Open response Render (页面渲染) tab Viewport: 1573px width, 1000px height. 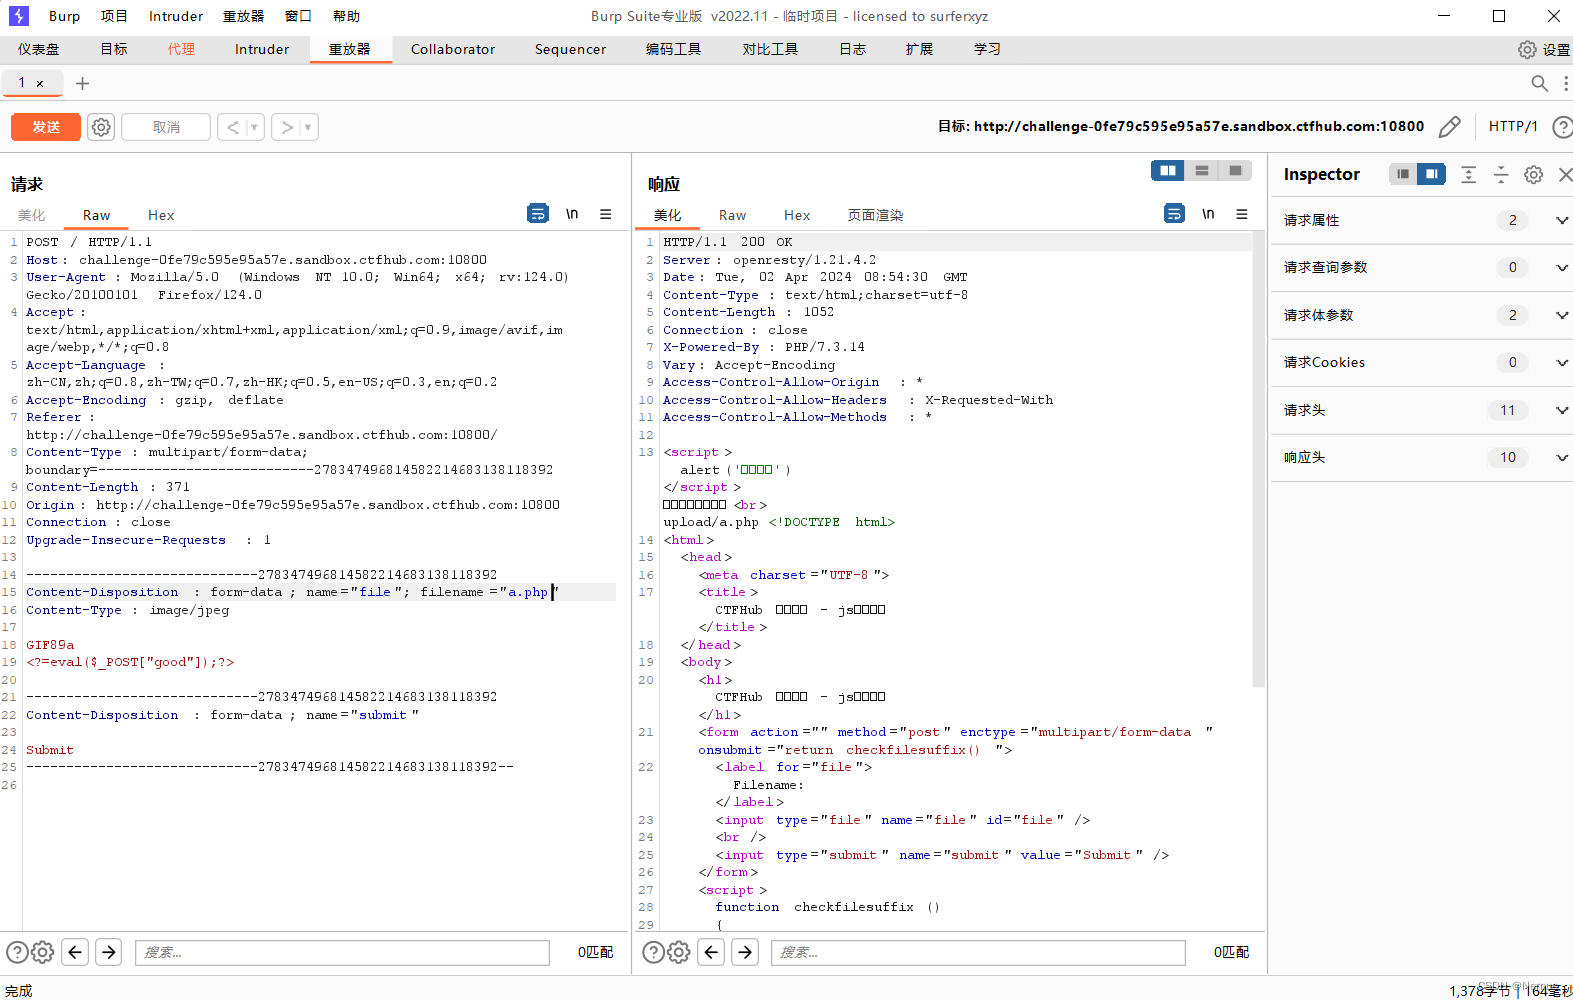tap(875, 215)
